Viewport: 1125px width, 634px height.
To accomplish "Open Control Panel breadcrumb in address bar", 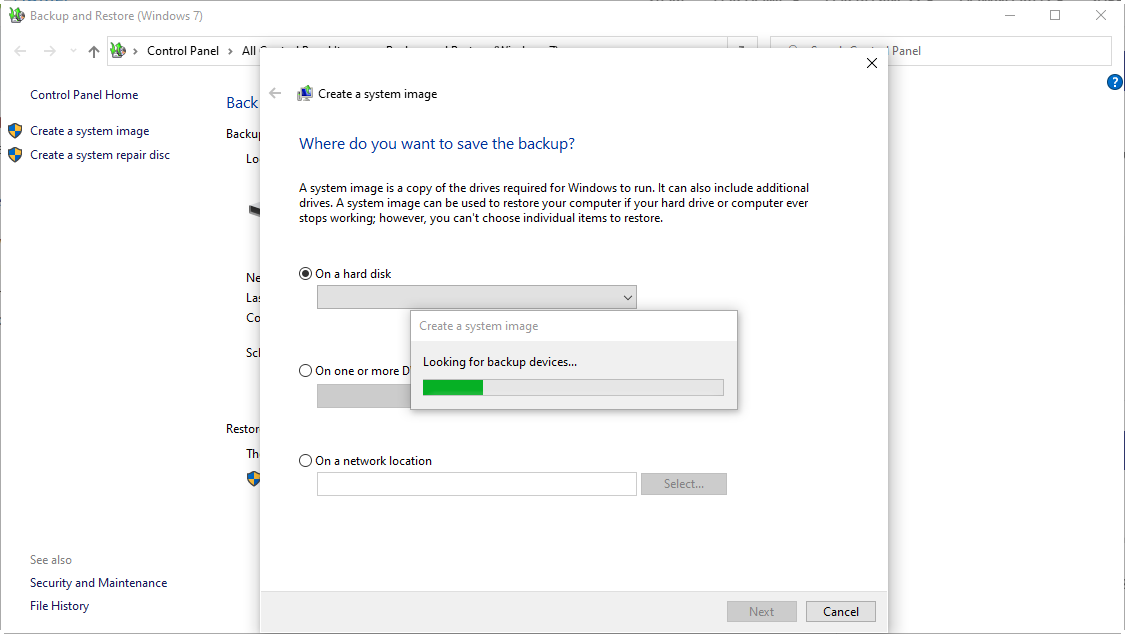I will pyautogui.click(x=183, y=51).
